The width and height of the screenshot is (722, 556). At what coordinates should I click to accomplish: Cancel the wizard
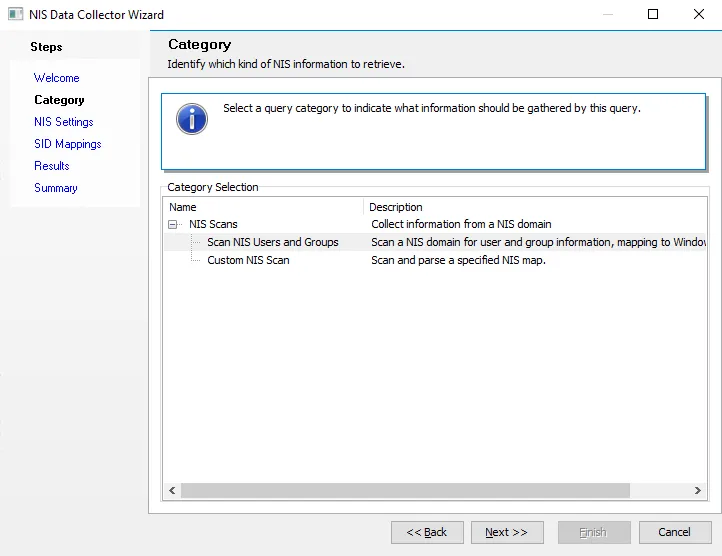coord(675,533)
